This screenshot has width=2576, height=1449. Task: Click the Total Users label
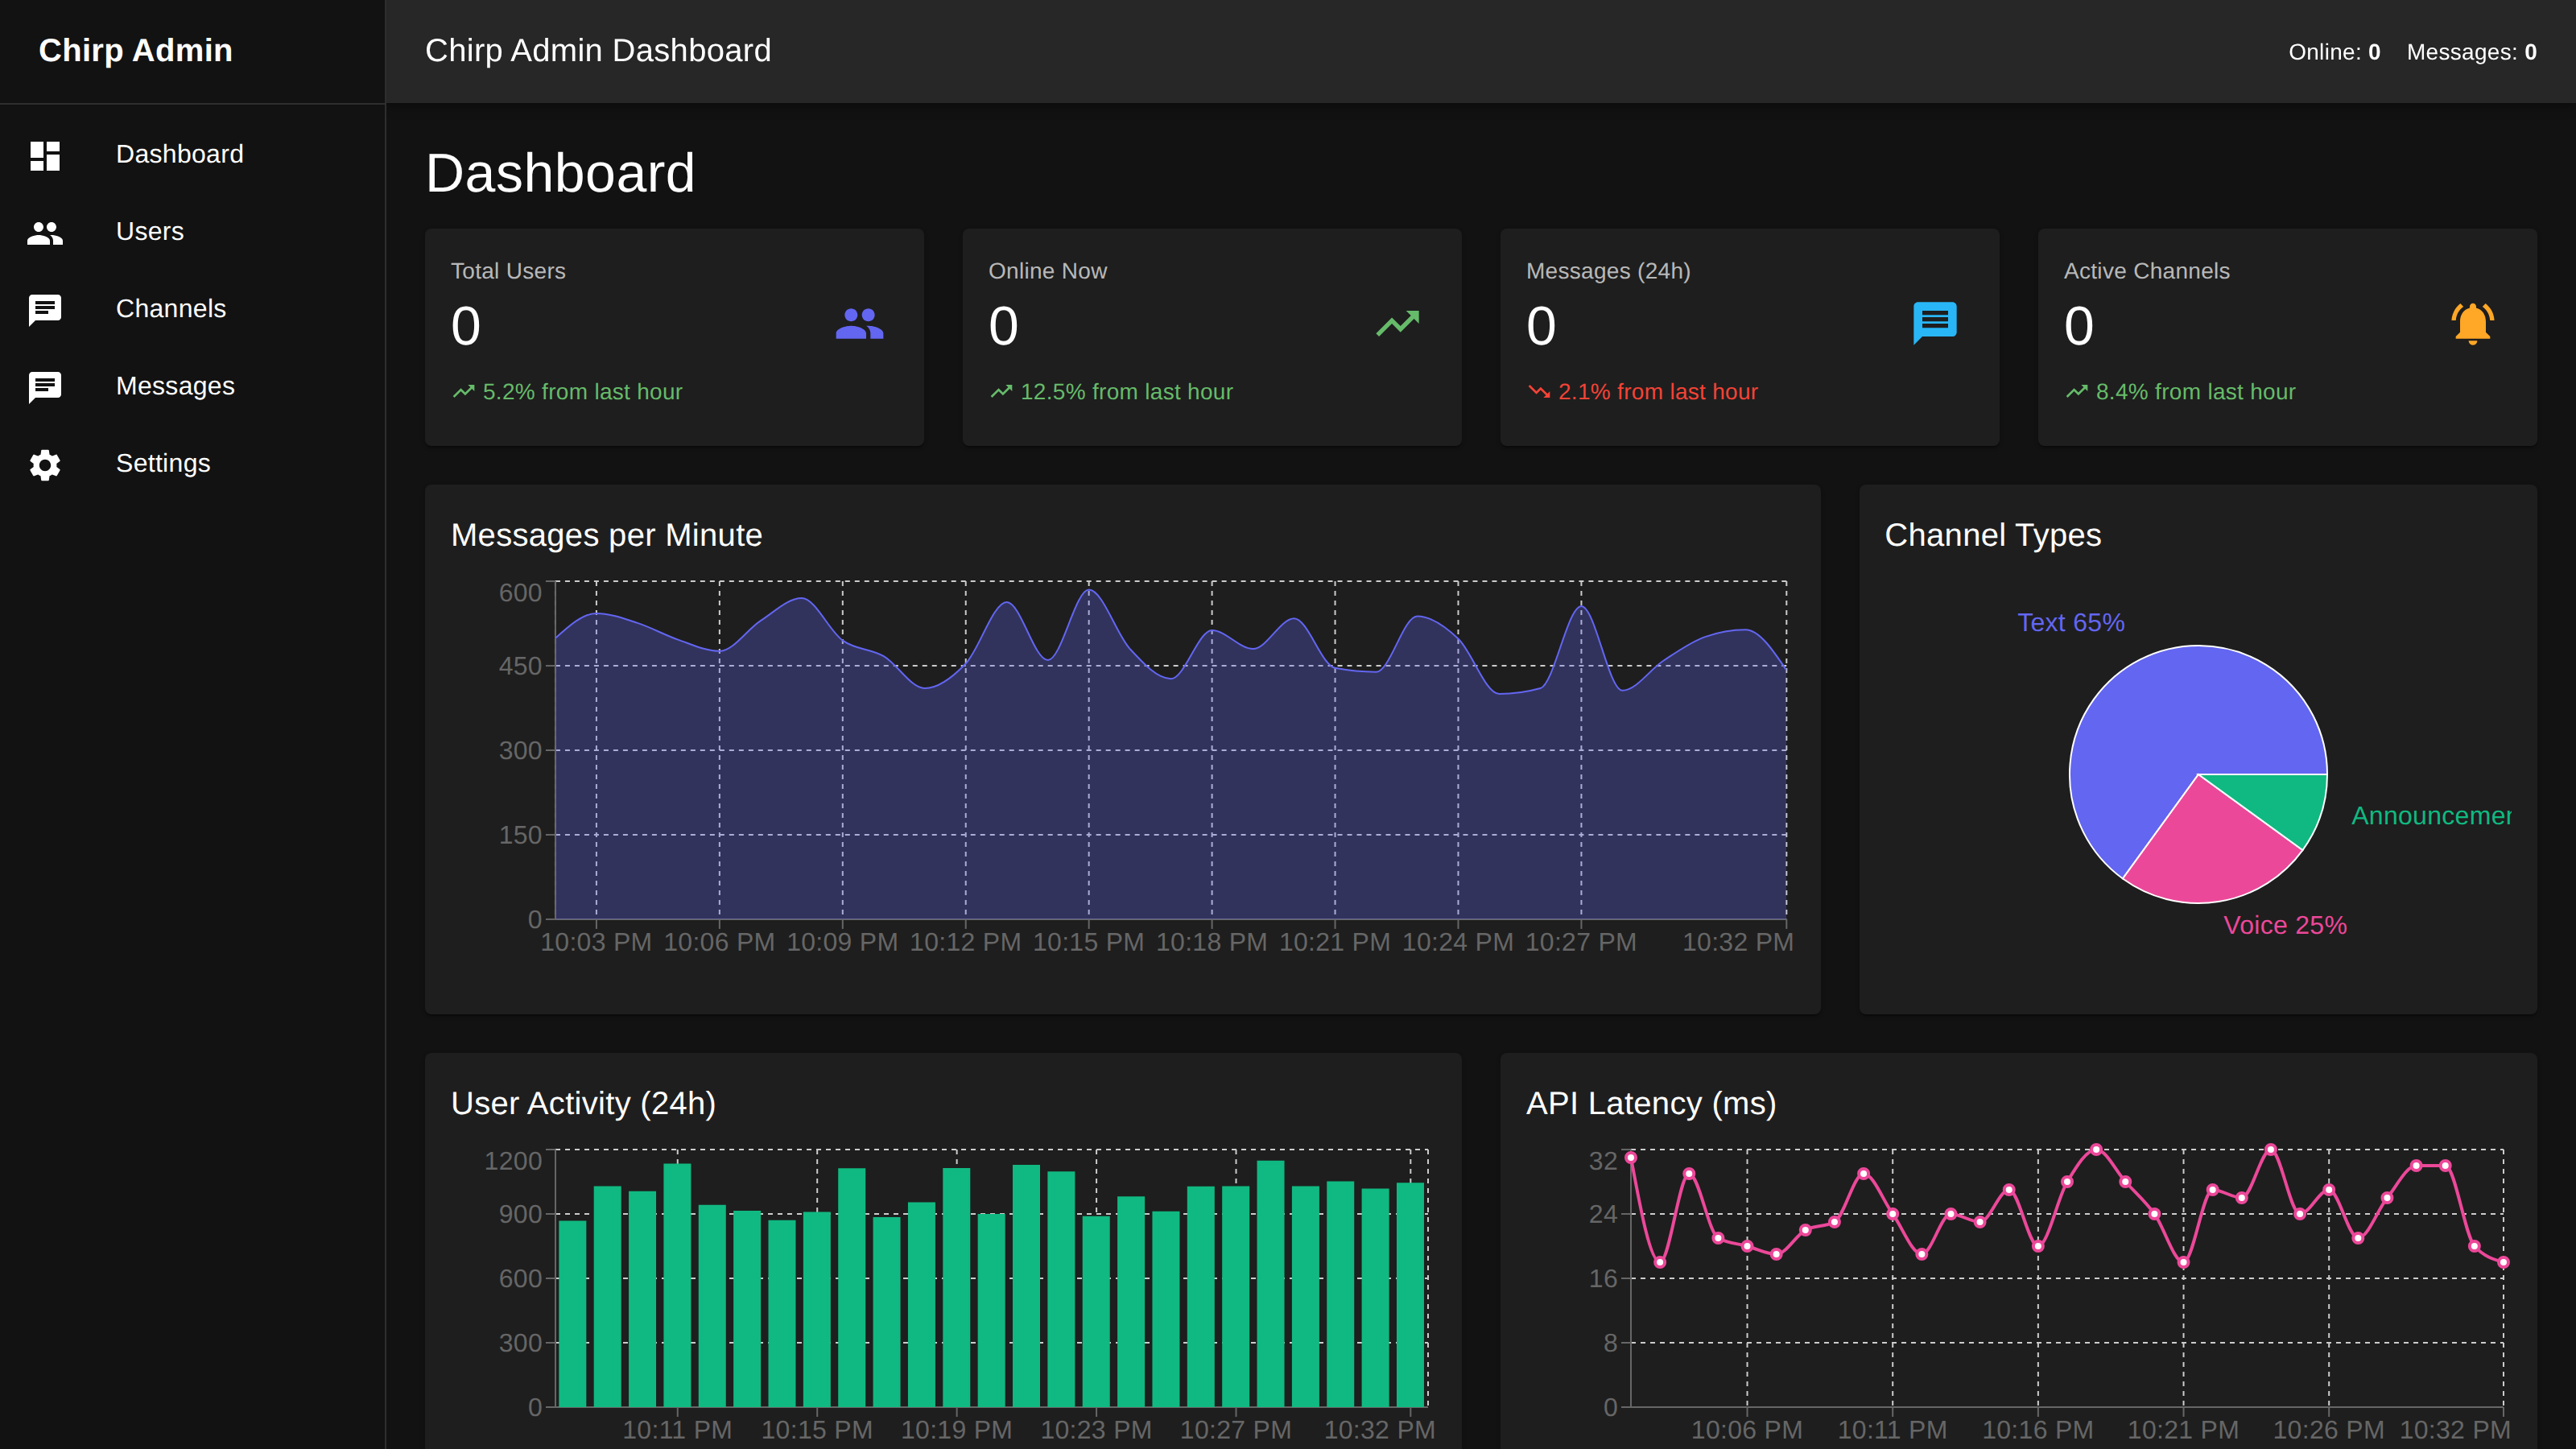pyautogui.click(x=508, y=271)
